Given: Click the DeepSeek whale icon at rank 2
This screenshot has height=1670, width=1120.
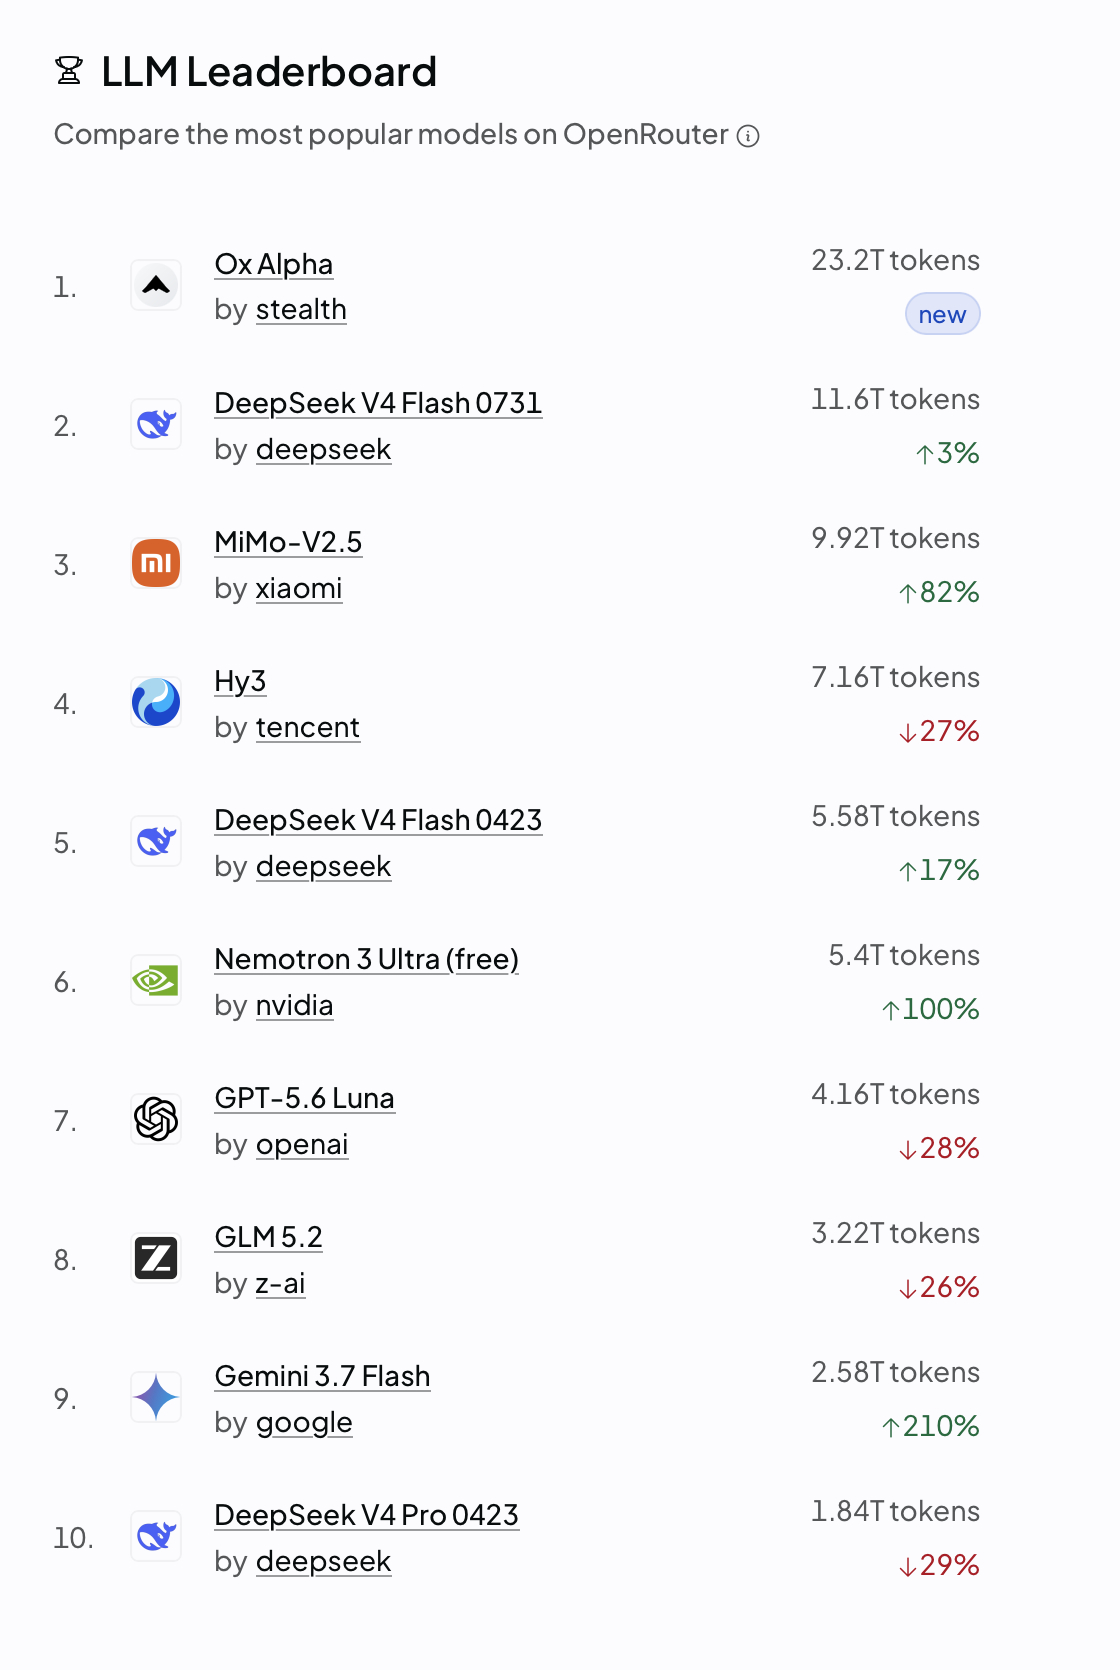Looking at the screenshot, I should point(156,425).
